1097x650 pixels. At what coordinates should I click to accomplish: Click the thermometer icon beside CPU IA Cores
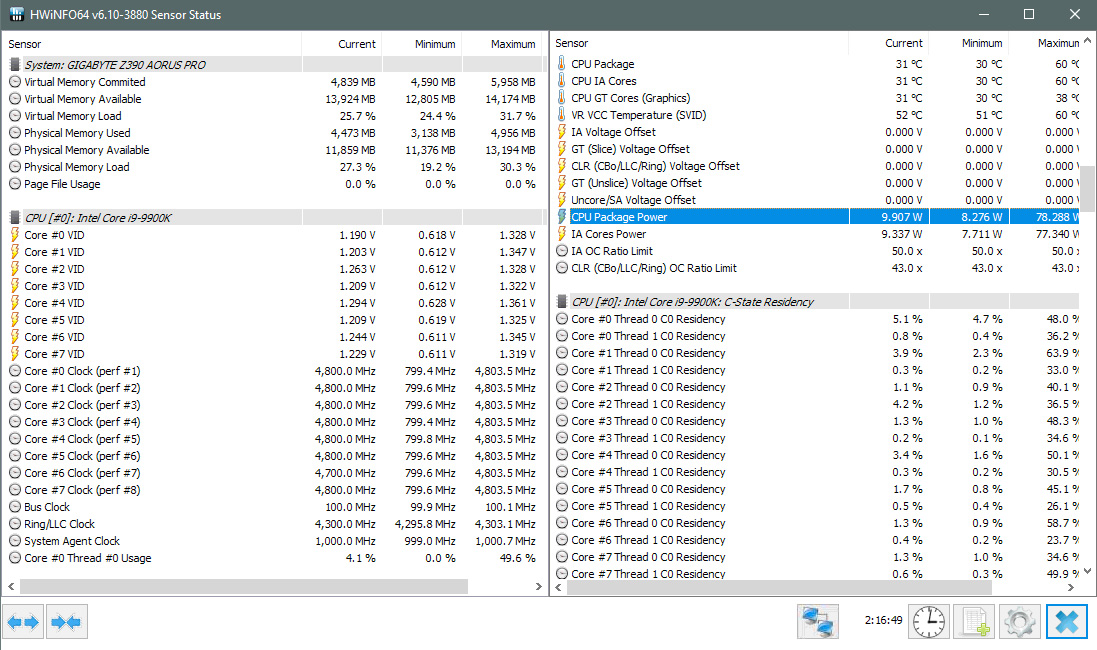click(x=561, y=80)
